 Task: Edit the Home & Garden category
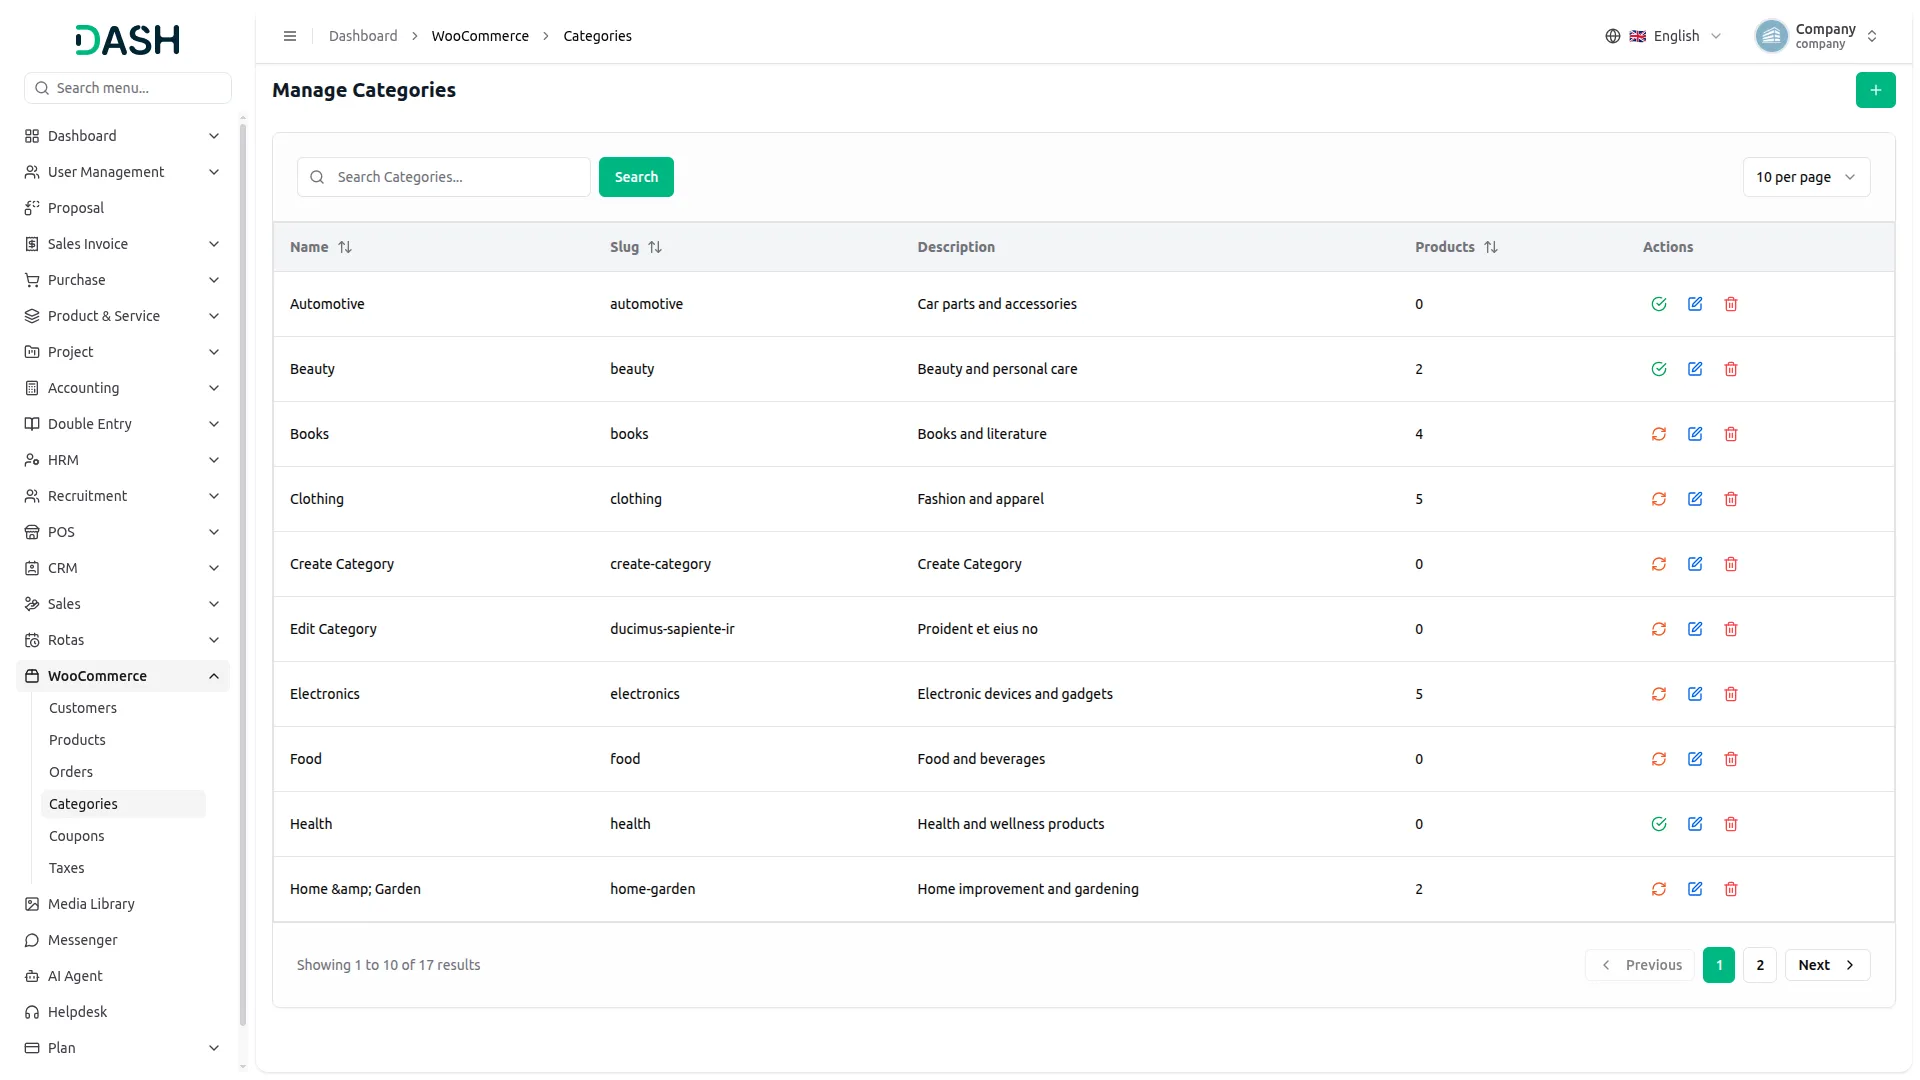[x=1695, y=889]
